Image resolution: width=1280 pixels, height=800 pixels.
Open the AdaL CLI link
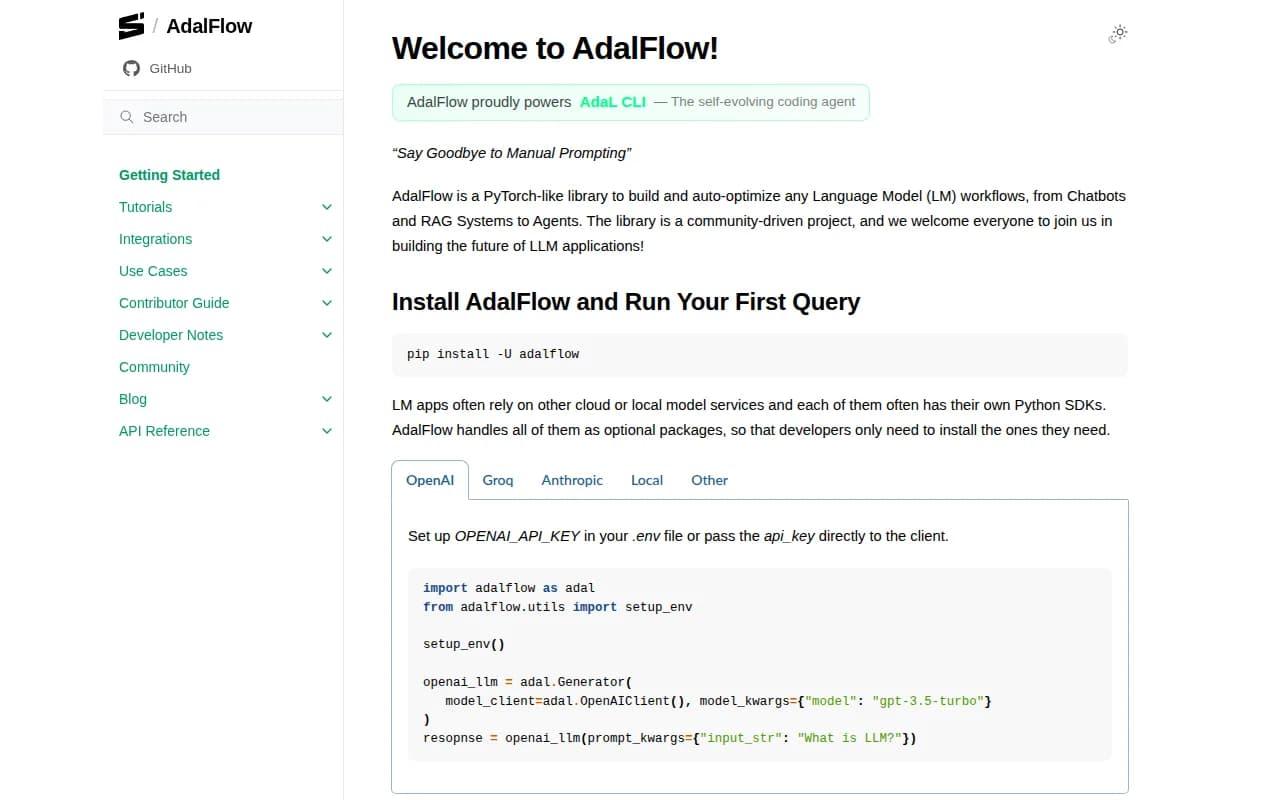point(613,102)
